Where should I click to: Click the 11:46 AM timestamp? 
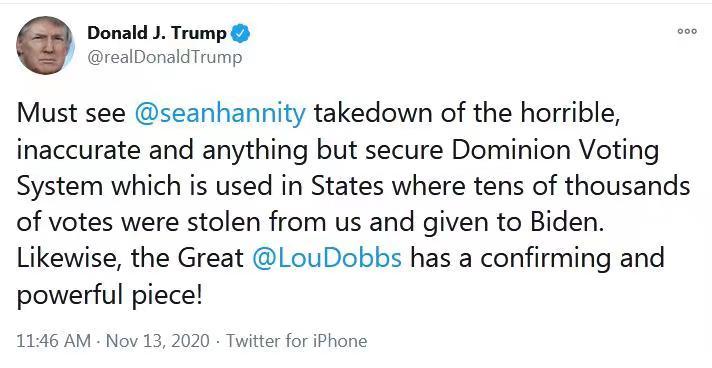pyautogui.click(x=54, y=341)
